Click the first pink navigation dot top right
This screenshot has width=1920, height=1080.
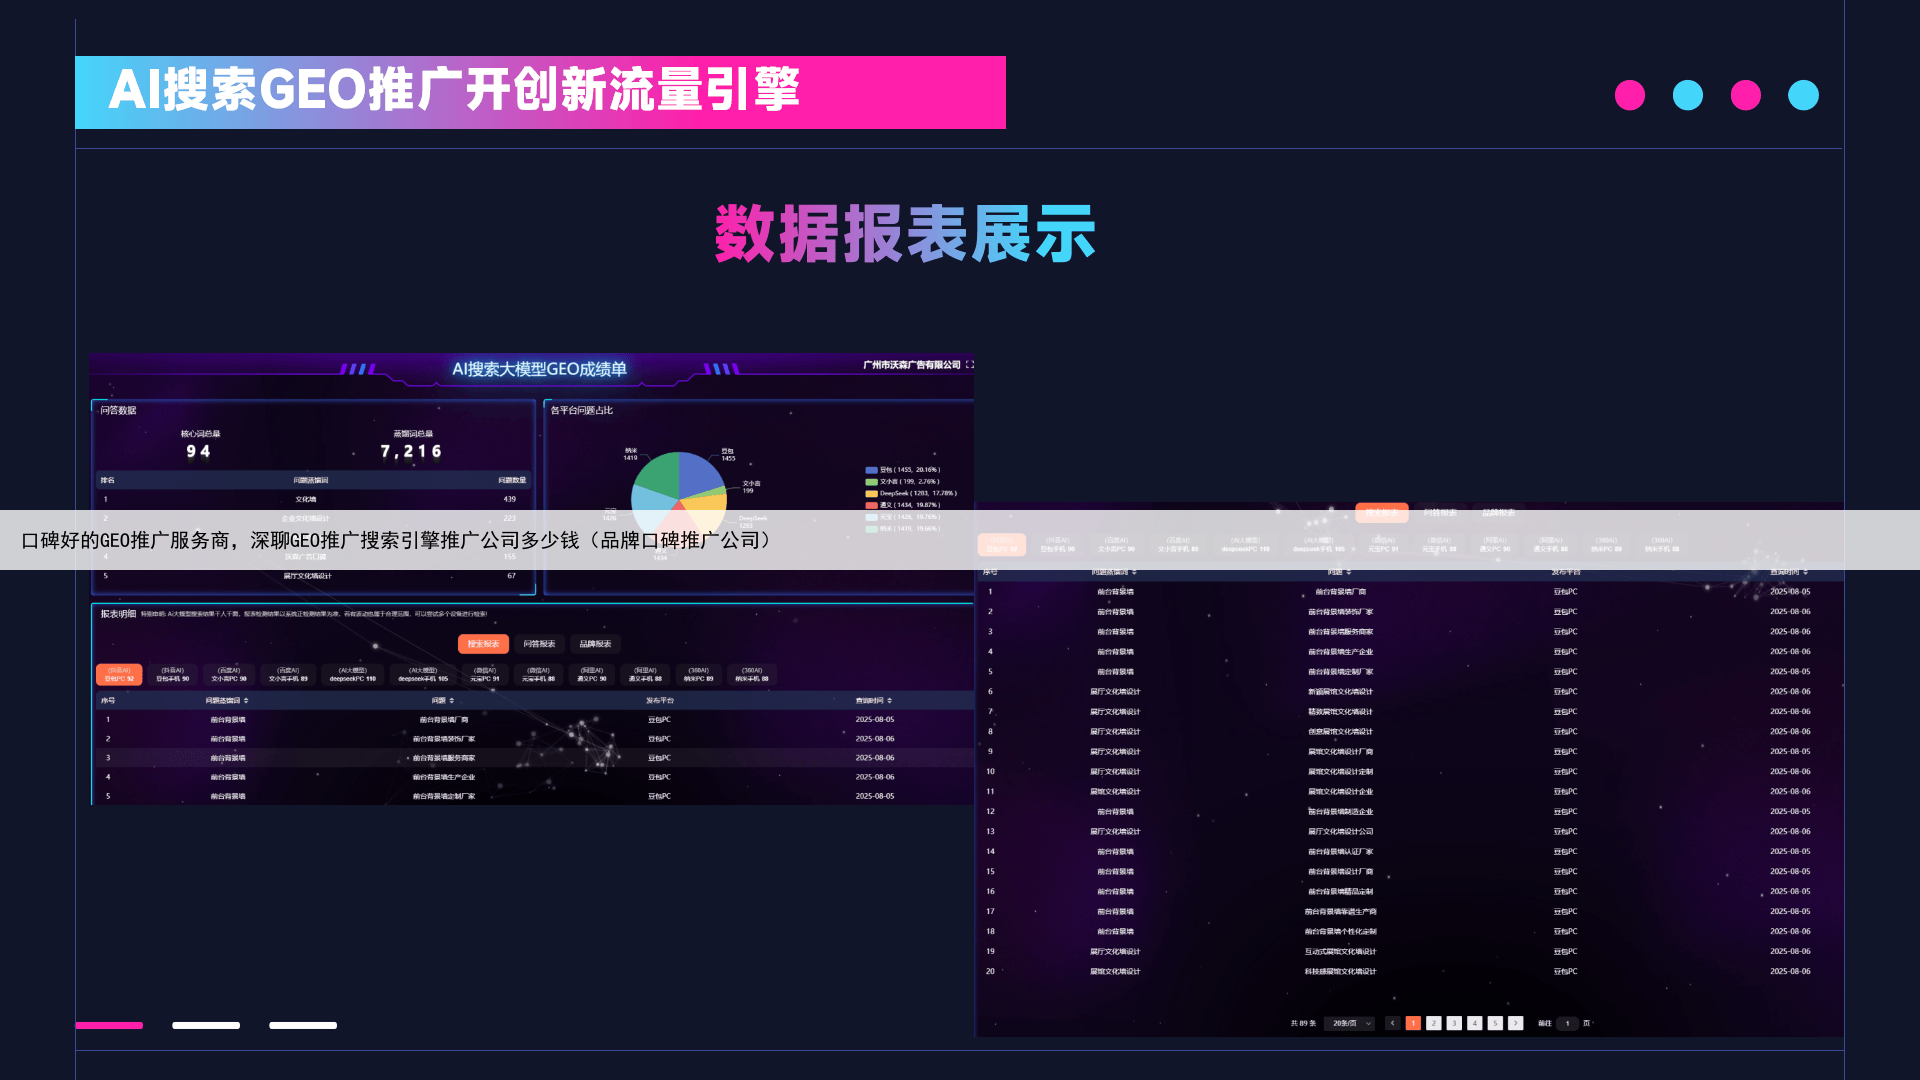click(1631, 95)
